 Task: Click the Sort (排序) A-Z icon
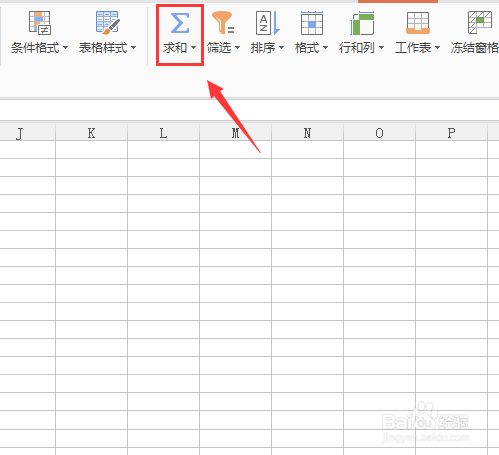(268, 23)
